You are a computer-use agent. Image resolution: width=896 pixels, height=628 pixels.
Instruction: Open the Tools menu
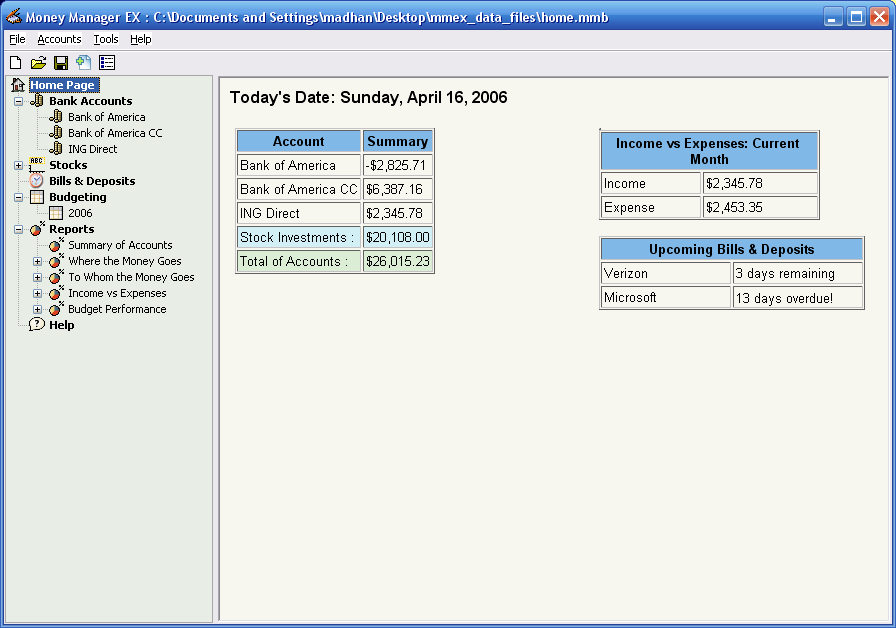(105, 39)
